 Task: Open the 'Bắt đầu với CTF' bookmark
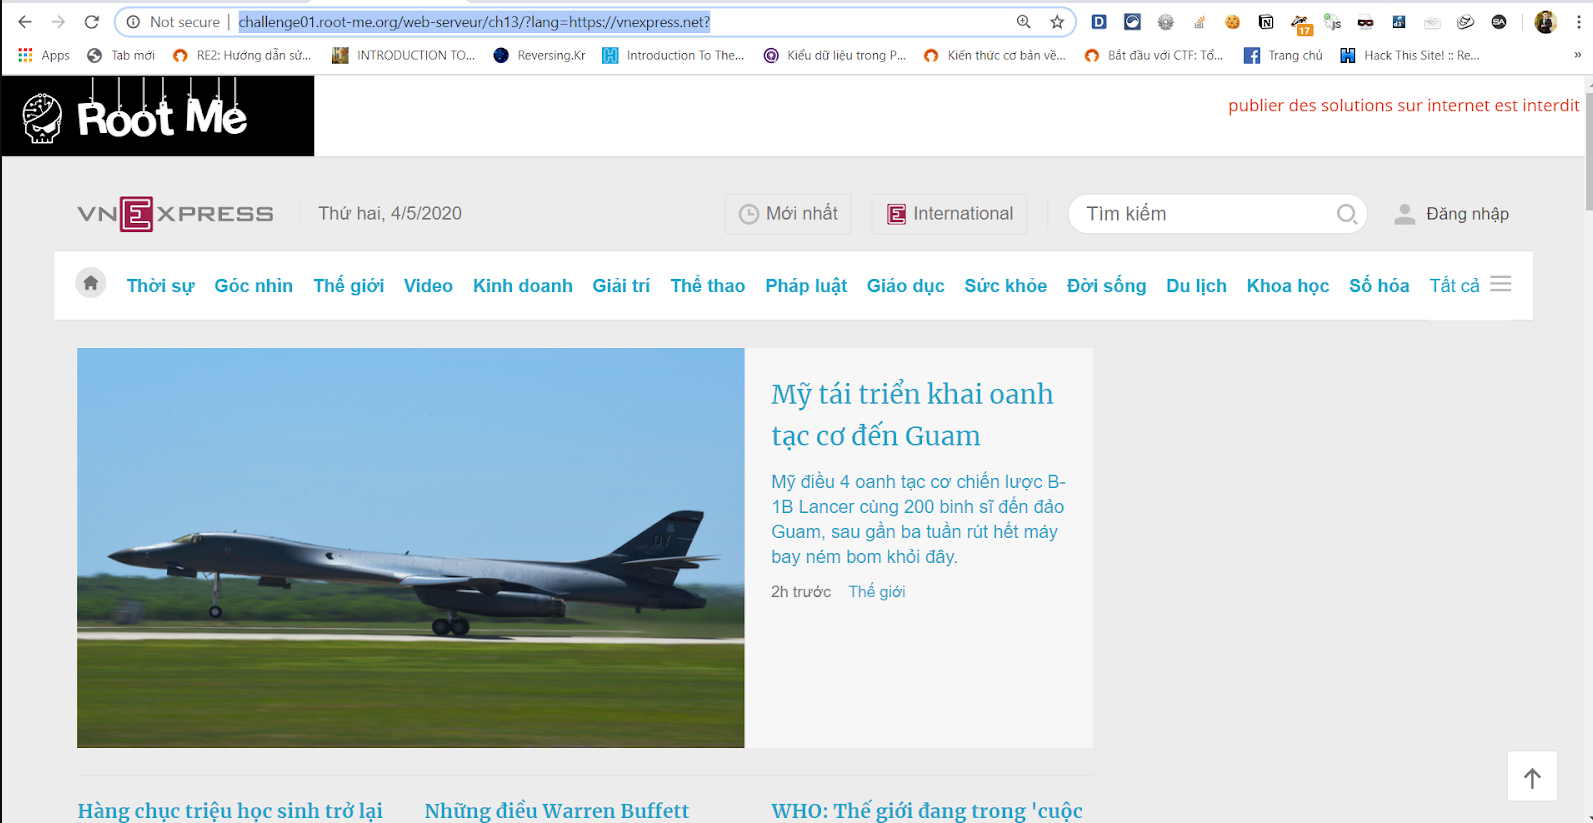(1154, 56)
